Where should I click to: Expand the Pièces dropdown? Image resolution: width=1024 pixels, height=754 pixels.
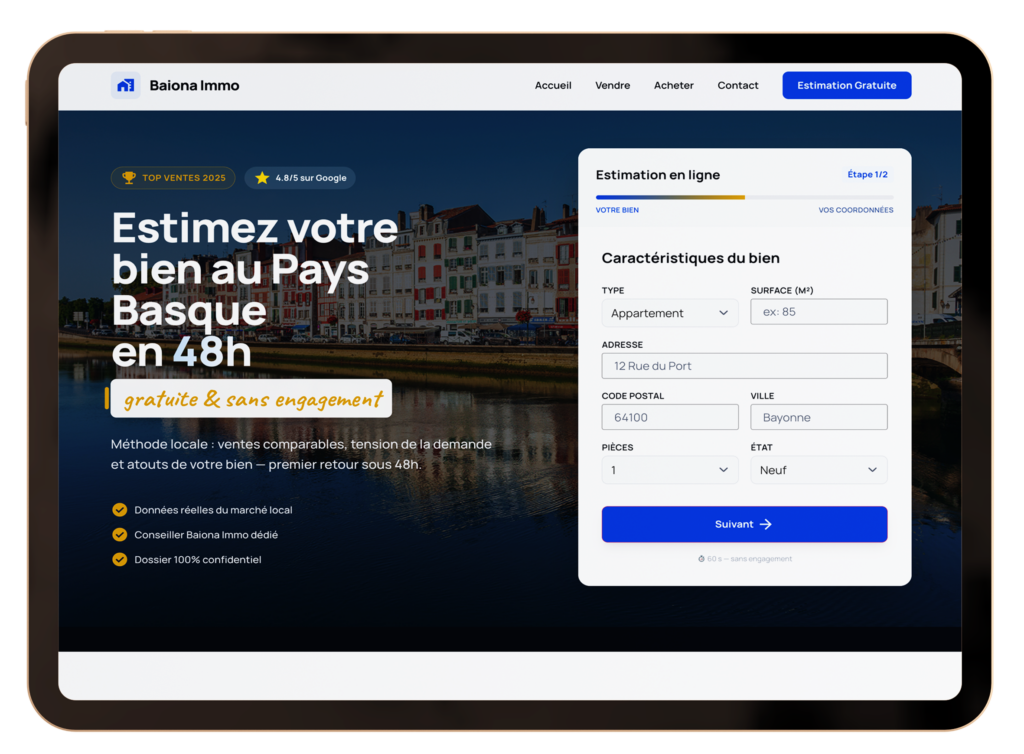[x=669, y=470]
